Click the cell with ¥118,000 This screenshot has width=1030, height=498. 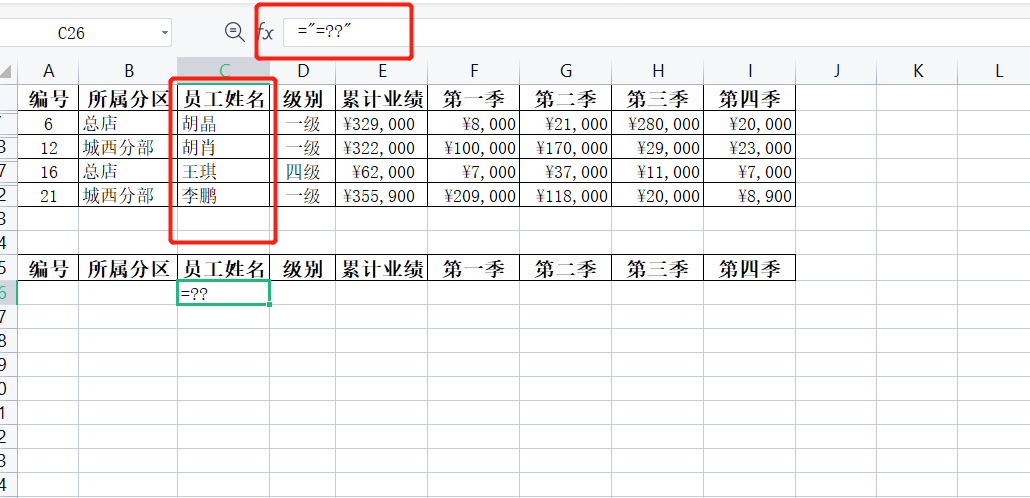pos(566,196)
